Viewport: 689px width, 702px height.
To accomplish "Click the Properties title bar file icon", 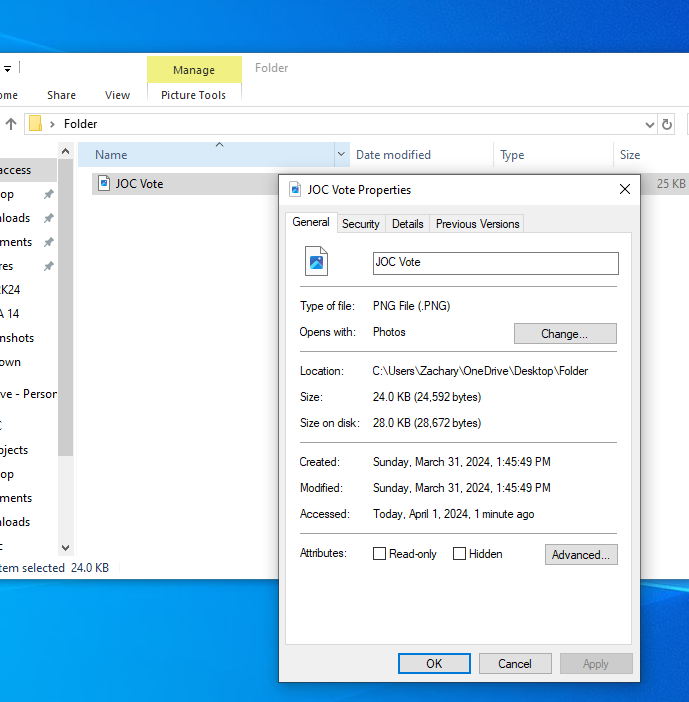I will point(295,189).
